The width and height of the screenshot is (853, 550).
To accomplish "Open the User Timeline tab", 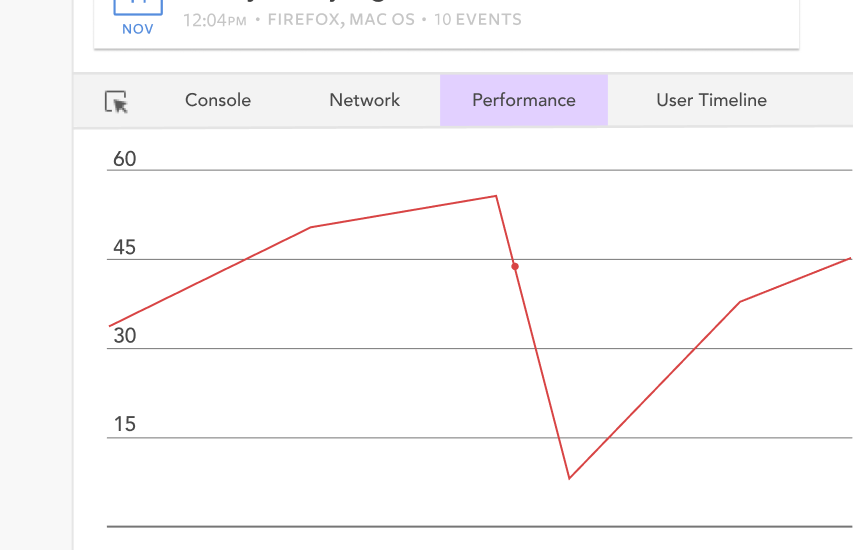I will pyautogui.click(x=712, y=100).
